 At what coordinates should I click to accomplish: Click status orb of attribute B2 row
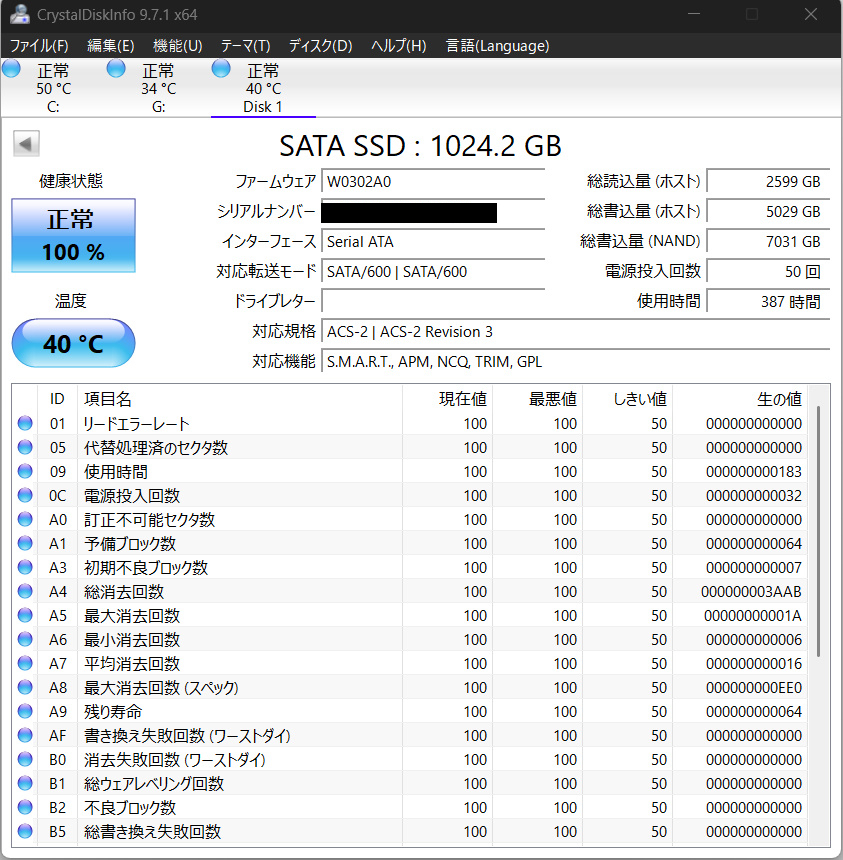(x=25, y=807)
